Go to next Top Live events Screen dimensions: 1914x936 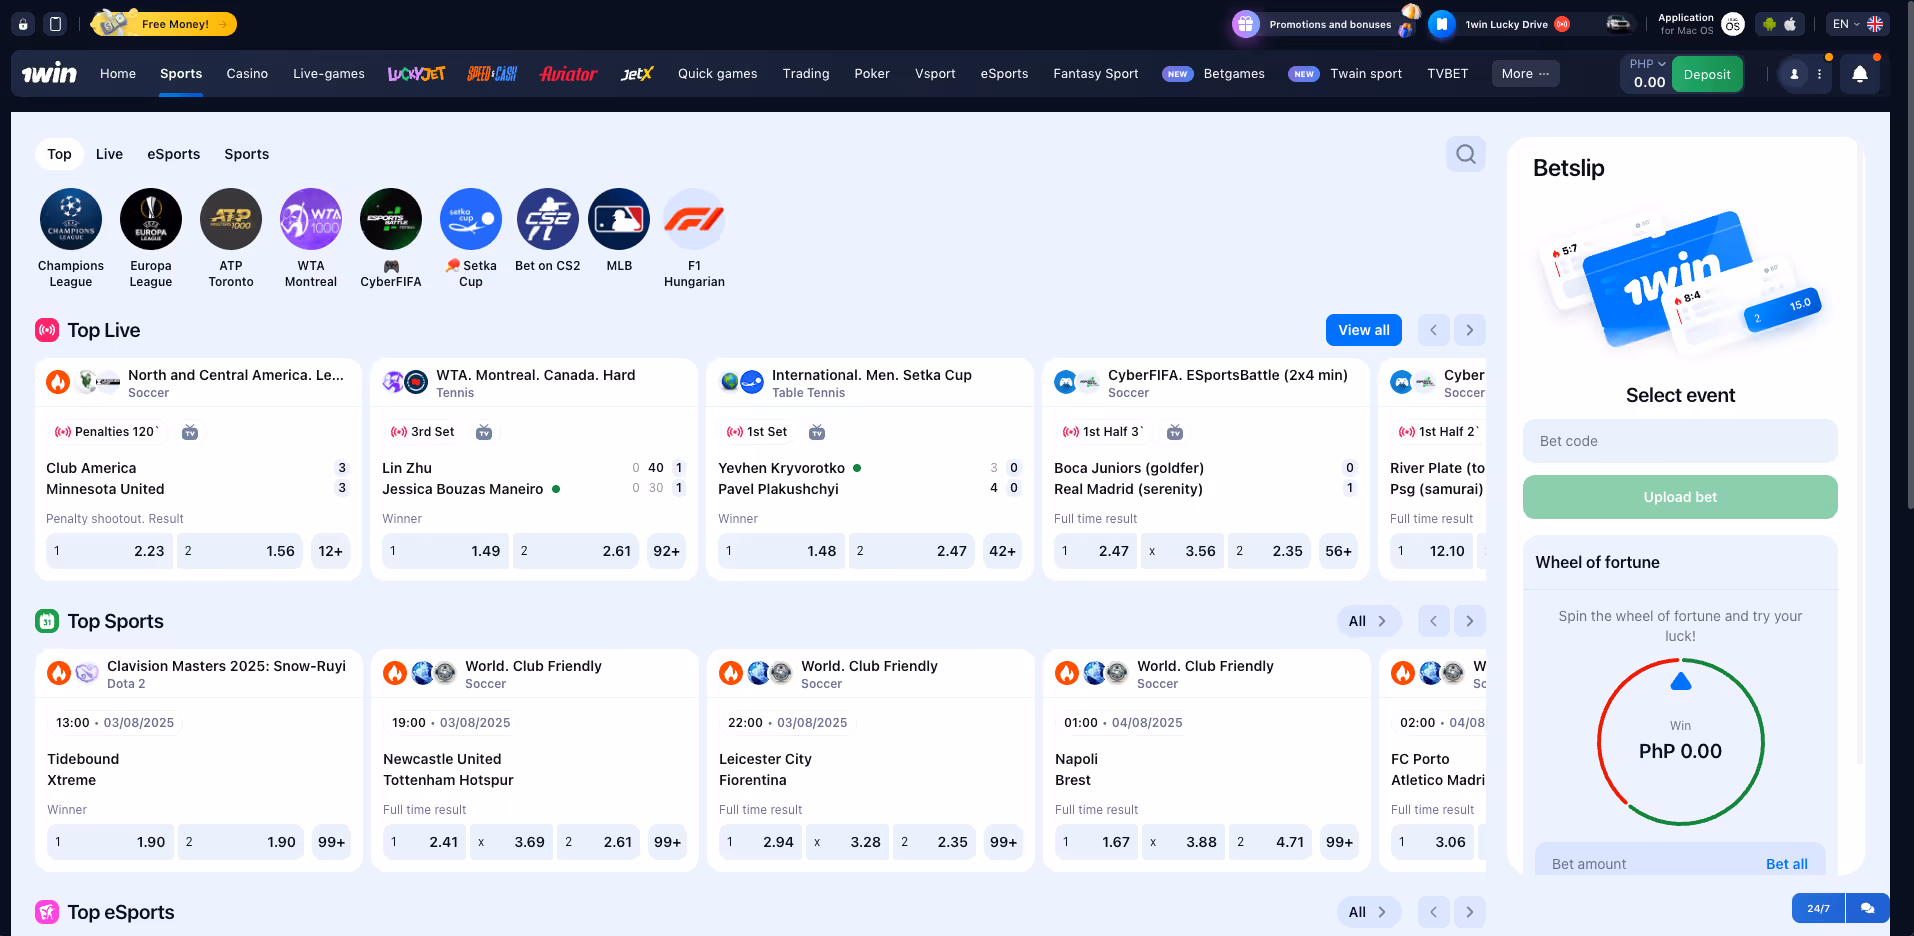pos(1469,330)
